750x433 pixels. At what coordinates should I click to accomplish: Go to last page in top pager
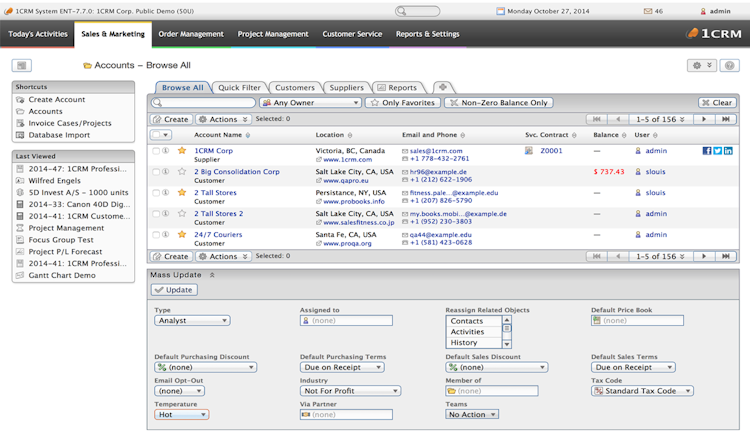(726, 119)
